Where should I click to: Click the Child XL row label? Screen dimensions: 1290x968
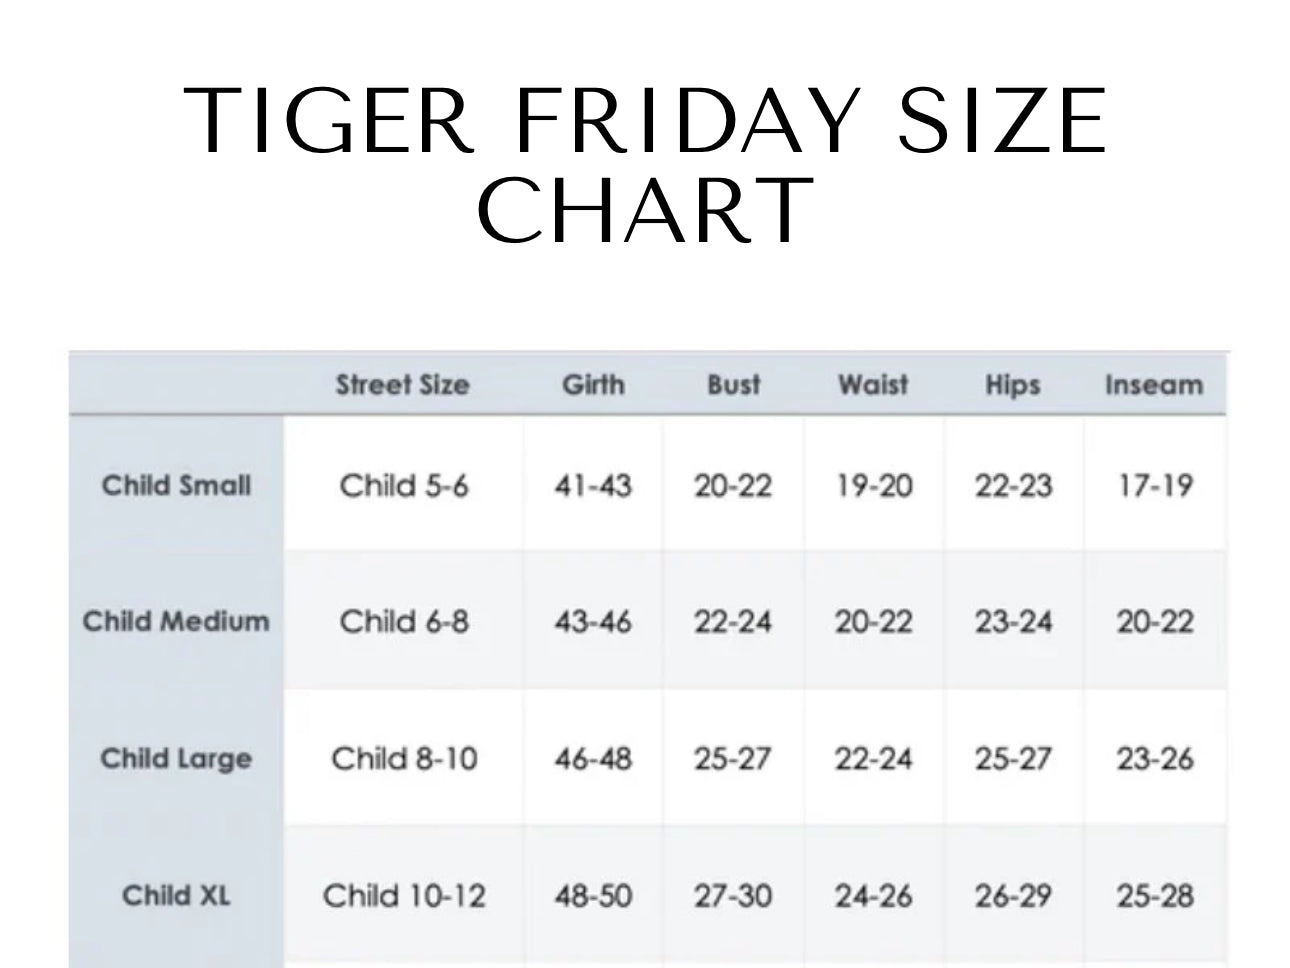pos(176,895)
